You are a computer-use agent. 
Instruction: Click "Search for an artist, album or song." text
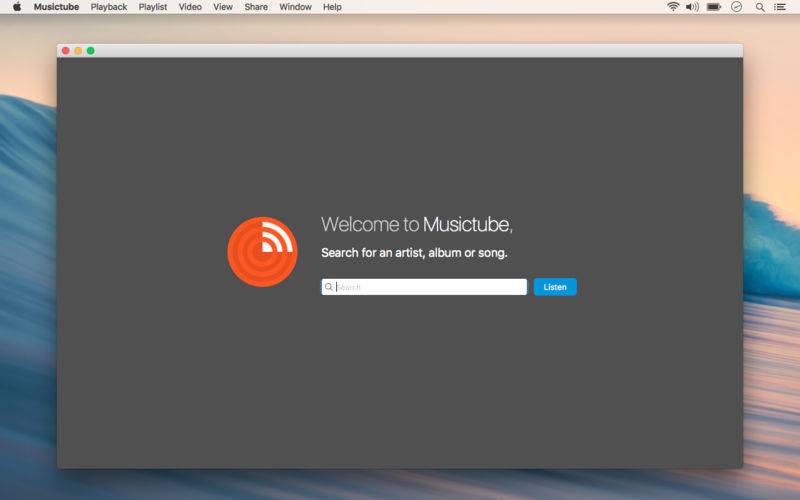pos(414,253)
